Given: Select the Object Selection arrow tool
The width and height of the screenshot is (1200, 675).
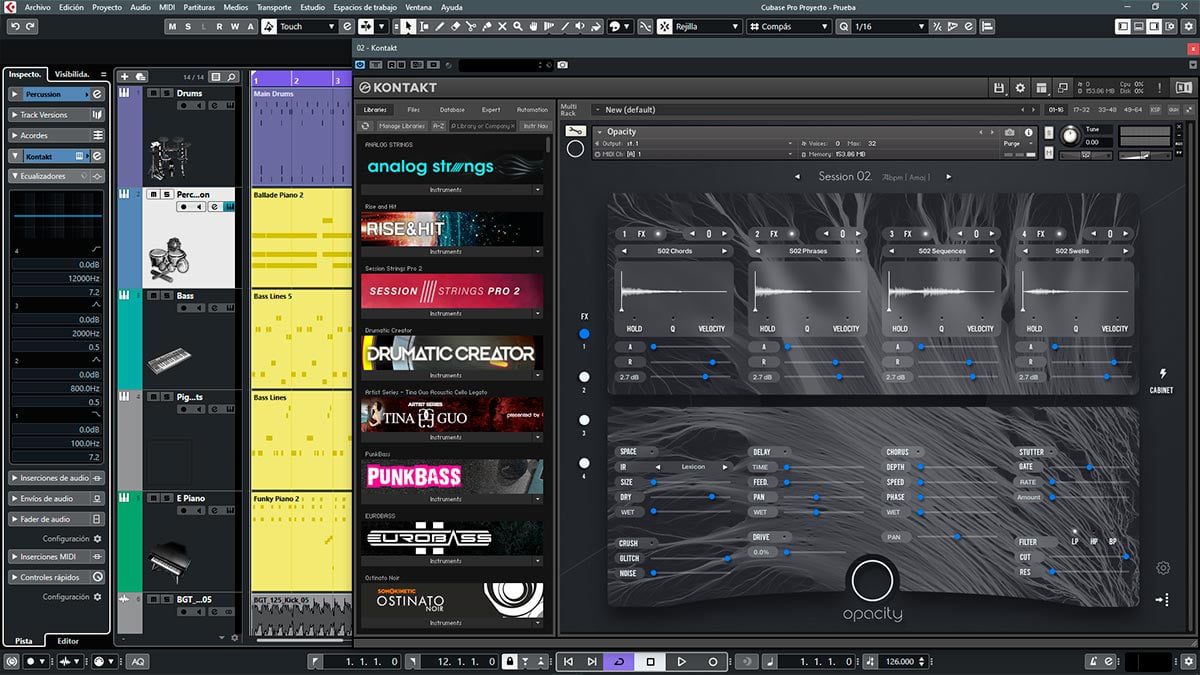Looking at the screenshot, I should 408,27.
